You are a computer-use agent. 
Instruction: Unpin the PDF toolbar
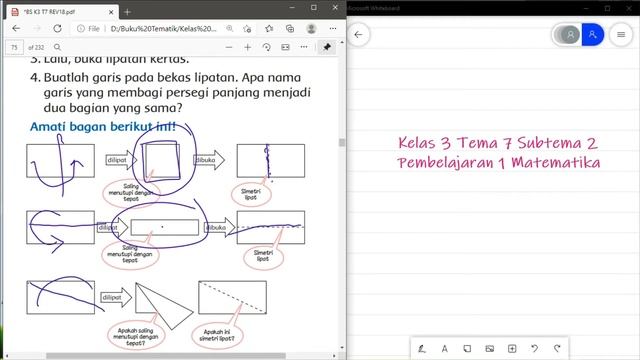(327, 47)
